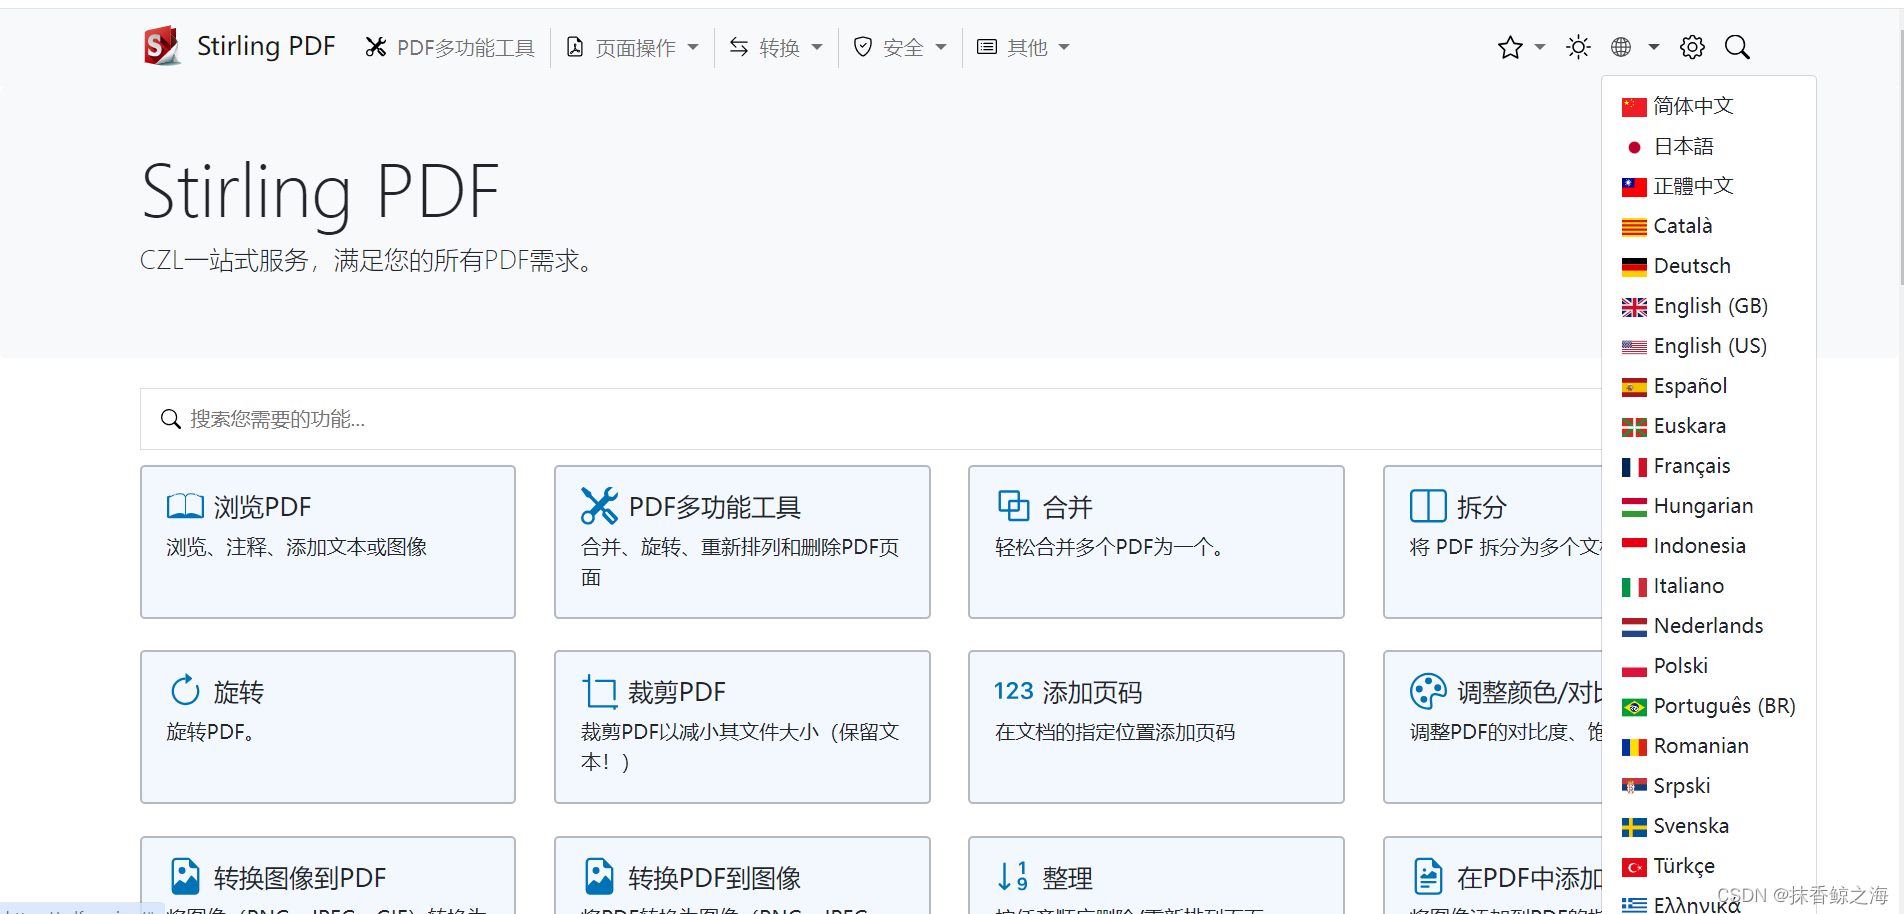Viewport: 1904px width, 914px height.
Task: Switch language to Svenska
Action: pyautogui.click(x=1708, y=826)
